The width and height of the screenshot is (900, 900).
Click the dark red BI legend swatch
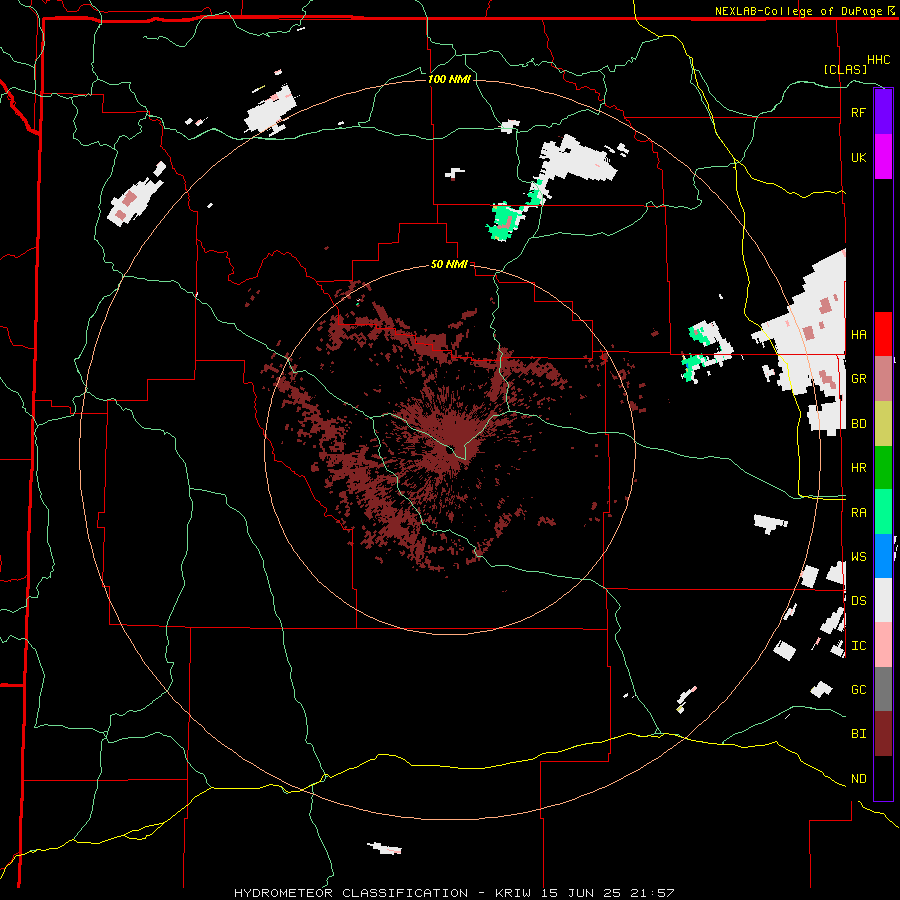pyautogui.click(x=883, y=734)
